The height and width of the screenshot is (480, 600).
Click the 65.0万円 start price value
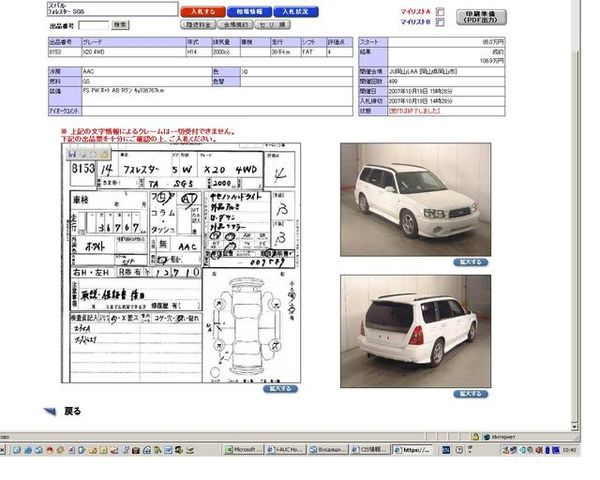pos(493,42)
